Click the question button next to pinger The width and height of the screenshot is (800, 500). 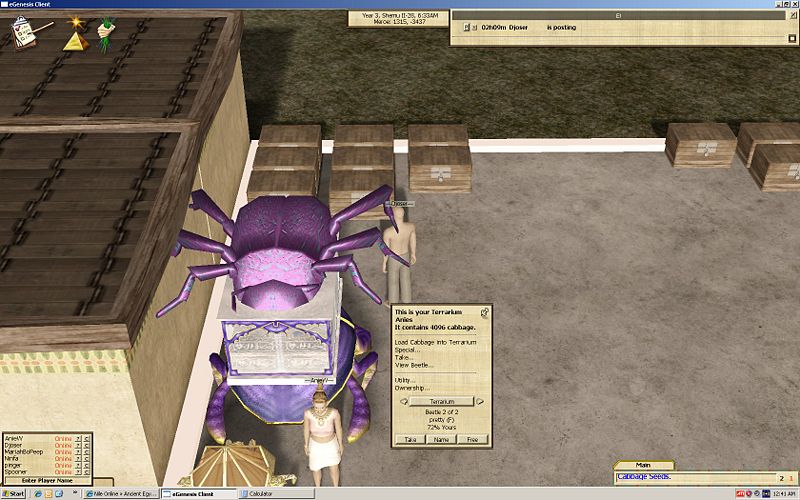(x=78, y=465)
